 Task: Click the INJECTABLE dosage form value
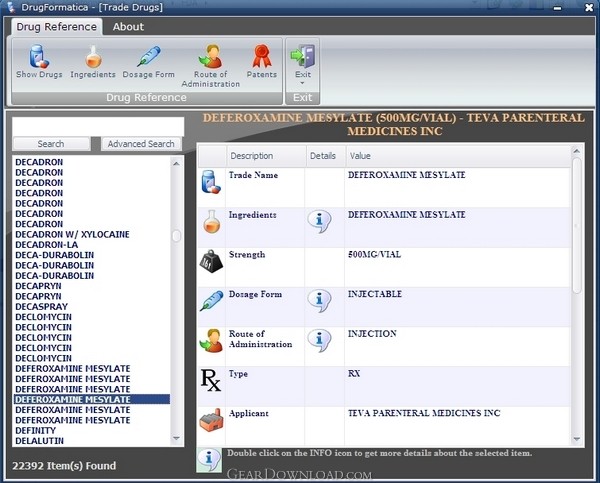(x=375, y=294)
